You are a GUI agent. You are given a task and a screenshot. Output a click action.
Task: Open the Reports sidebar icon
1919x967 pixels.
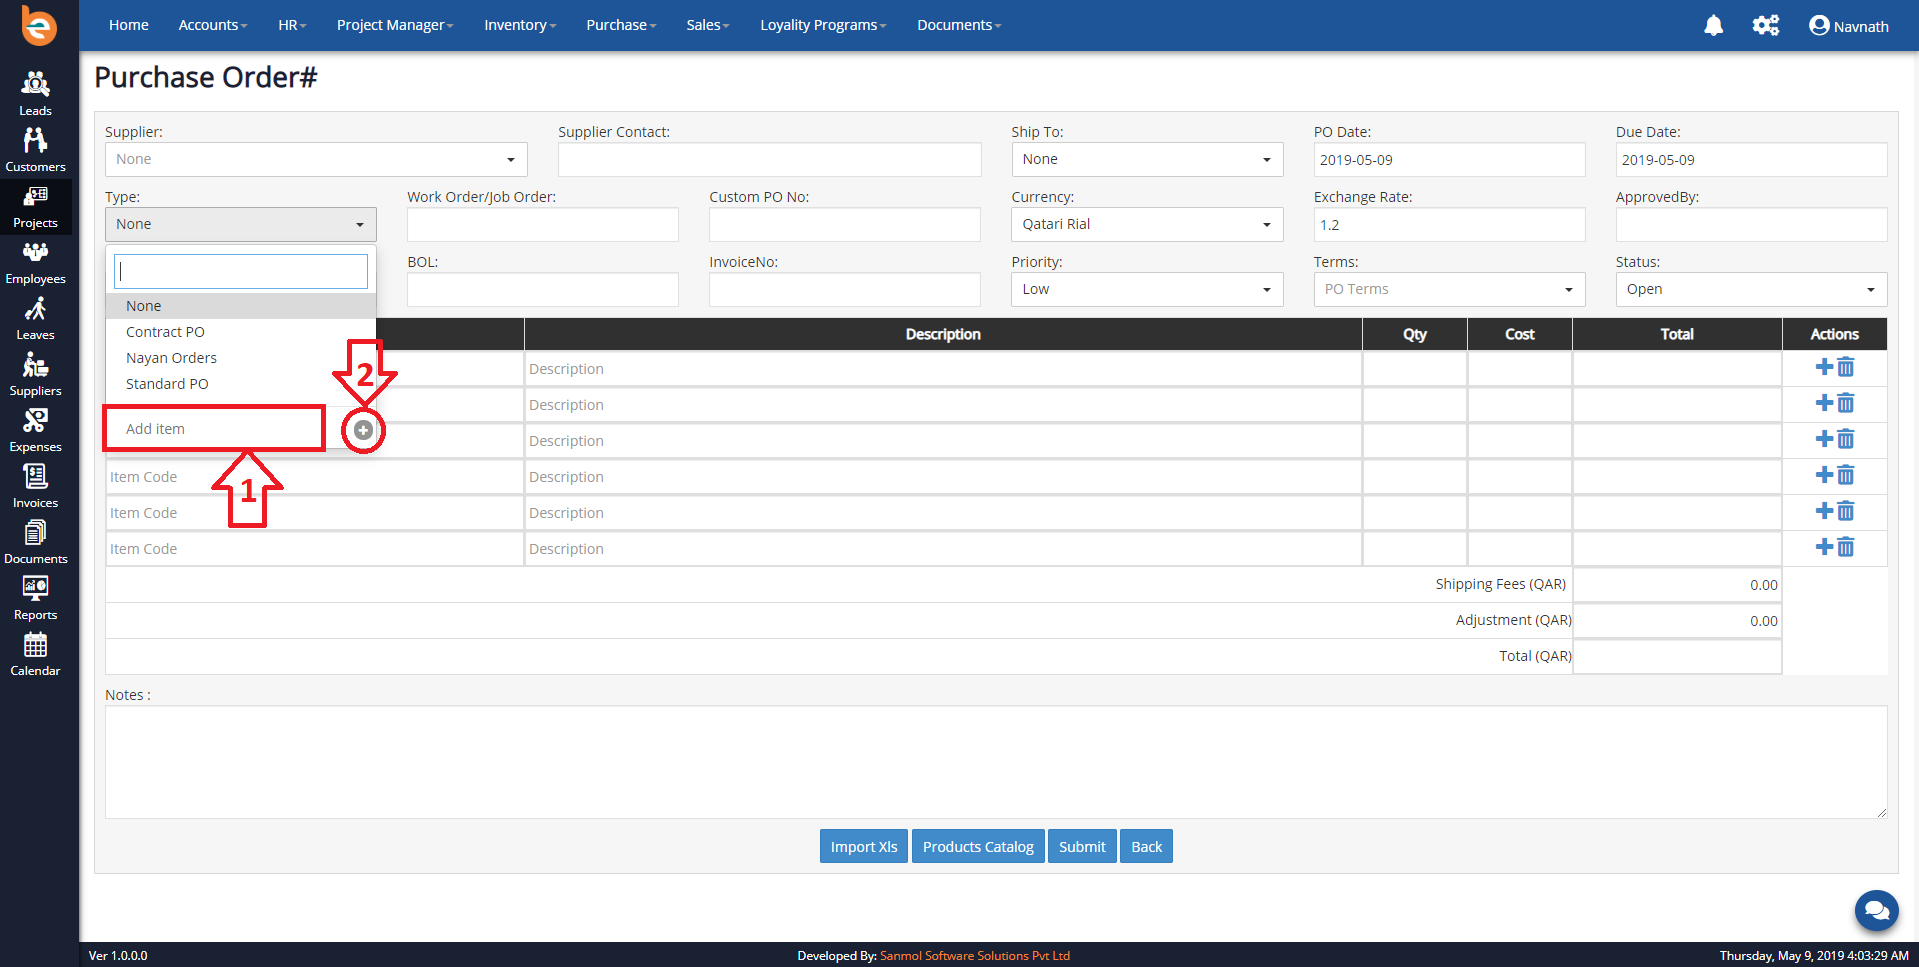35,598
